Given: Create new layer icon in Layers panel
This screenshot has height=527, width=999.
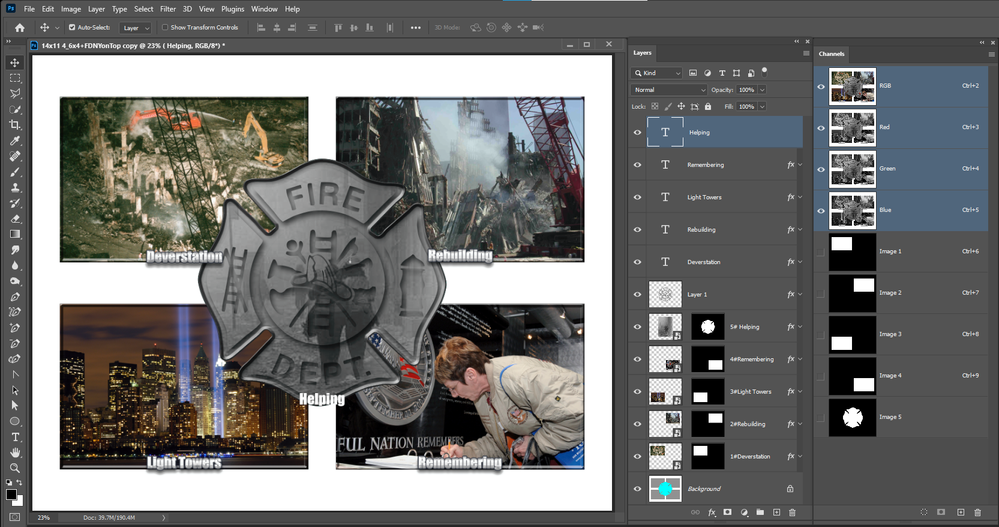Looking at the screenshot, I should point(777,512).
